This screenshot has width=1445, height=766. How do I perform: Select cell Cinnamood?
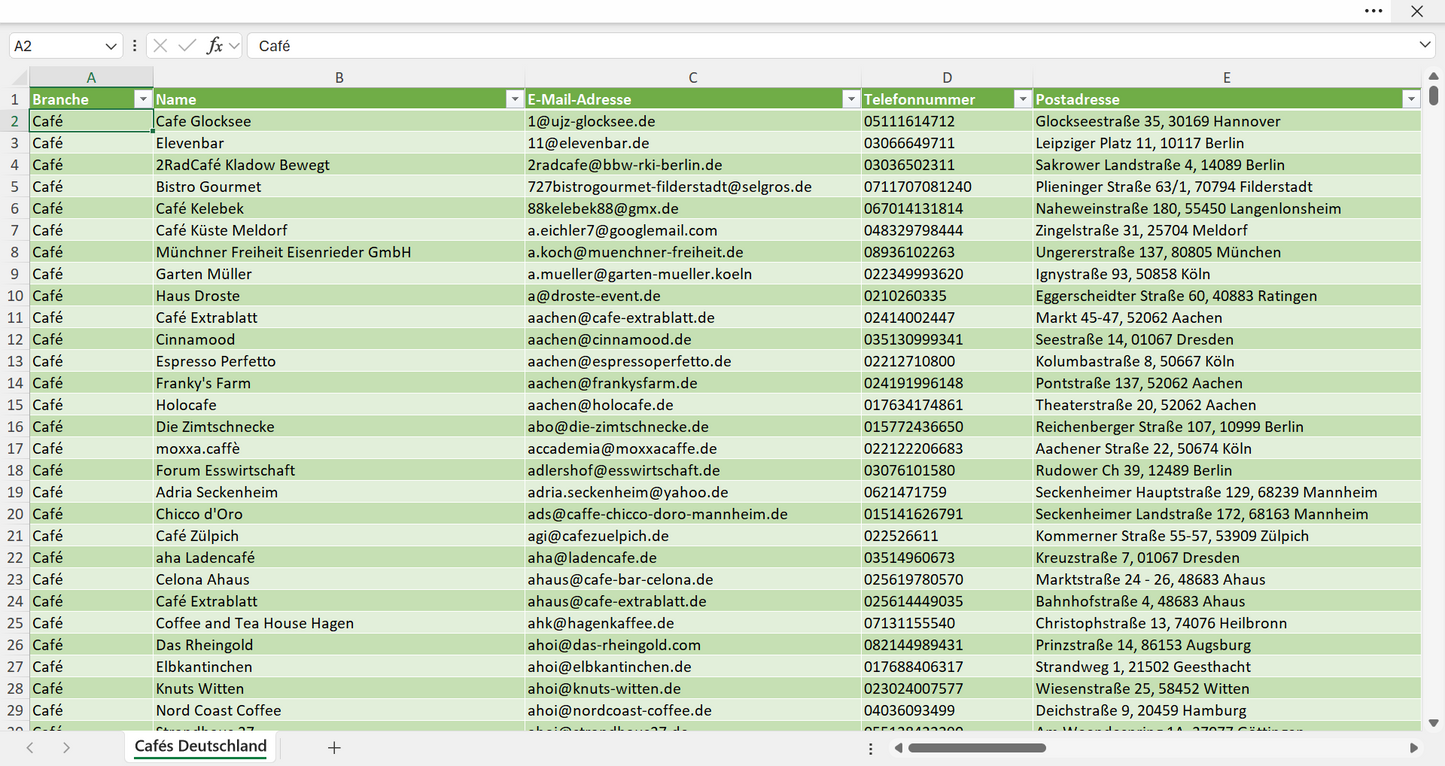tap(339, 340)
